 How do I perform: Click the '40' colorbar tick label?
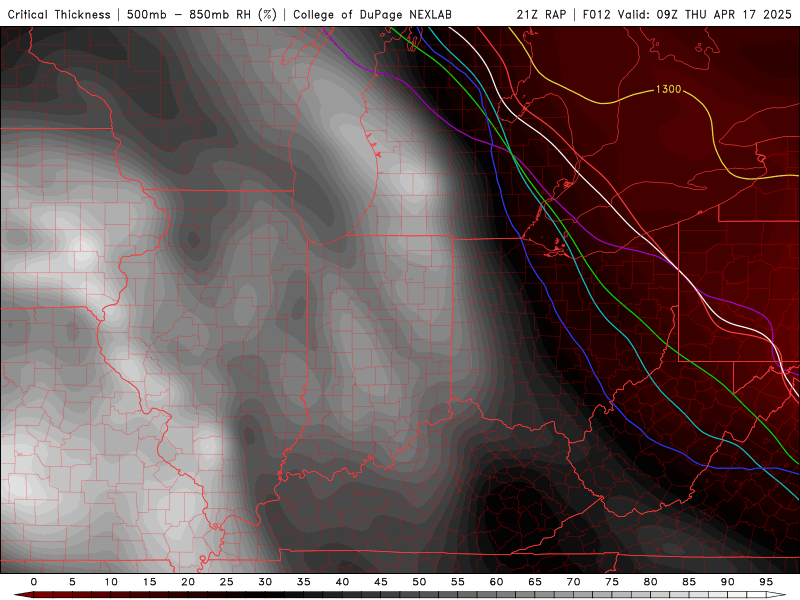pyautogui.click(x=342, y=582)
